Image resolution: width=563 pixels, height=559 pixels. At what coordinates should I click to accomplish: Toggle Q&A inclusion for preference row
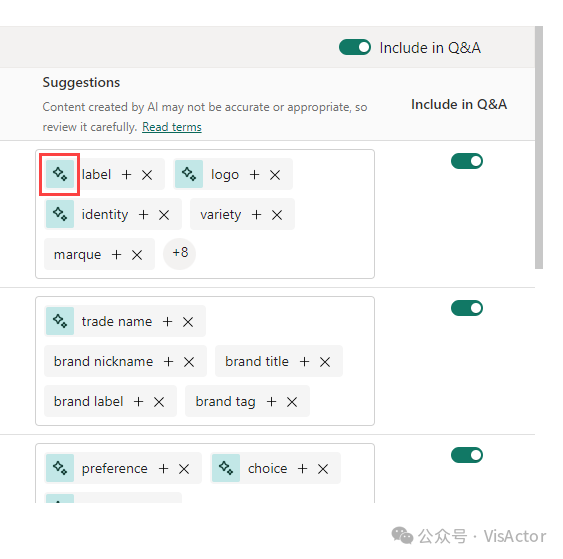(x=467, y=455)
